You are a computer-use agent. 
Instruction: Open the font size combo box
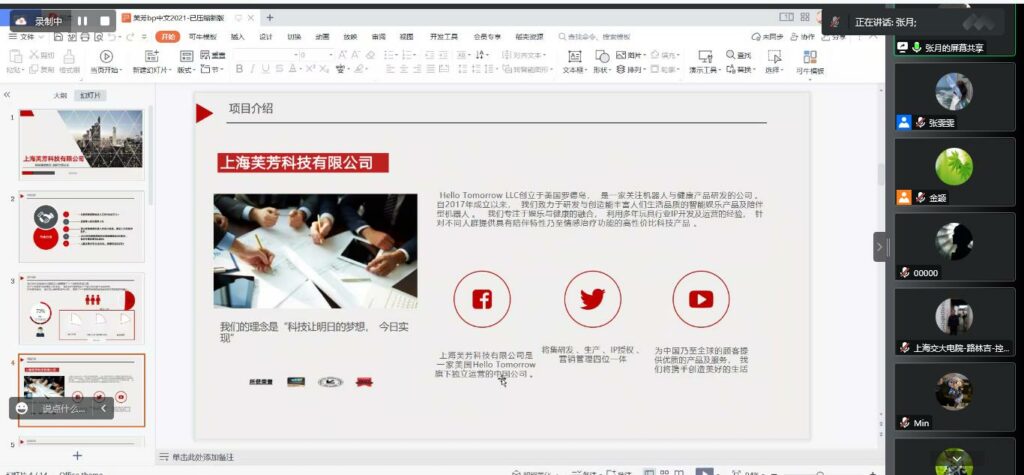(317, 56)
